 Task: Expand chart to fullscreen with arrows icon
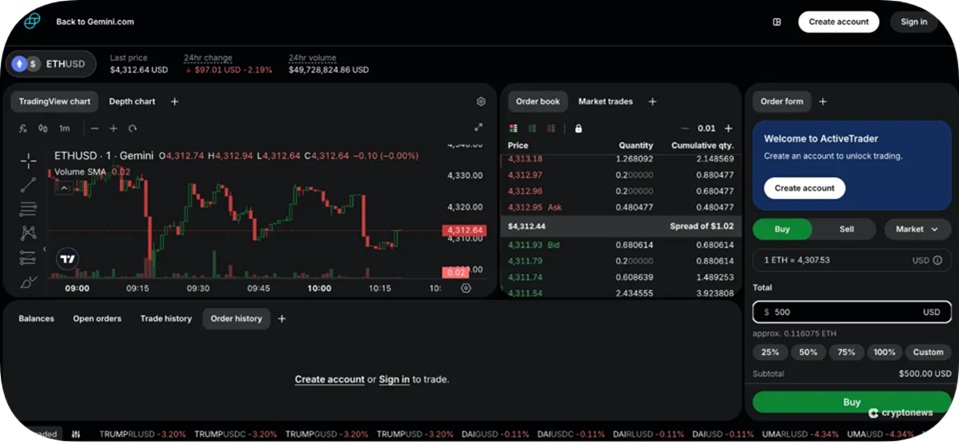point(478,127)
